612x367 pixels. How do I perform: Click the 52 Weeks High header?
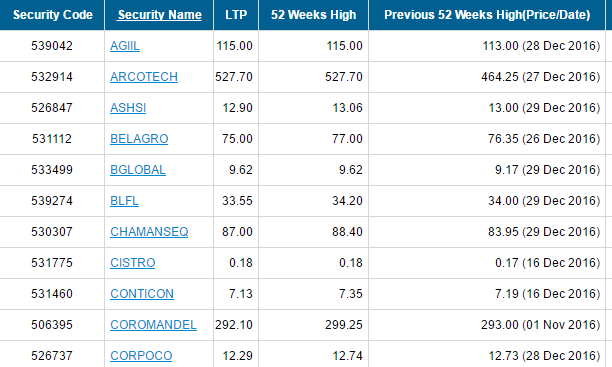point(313,15)
